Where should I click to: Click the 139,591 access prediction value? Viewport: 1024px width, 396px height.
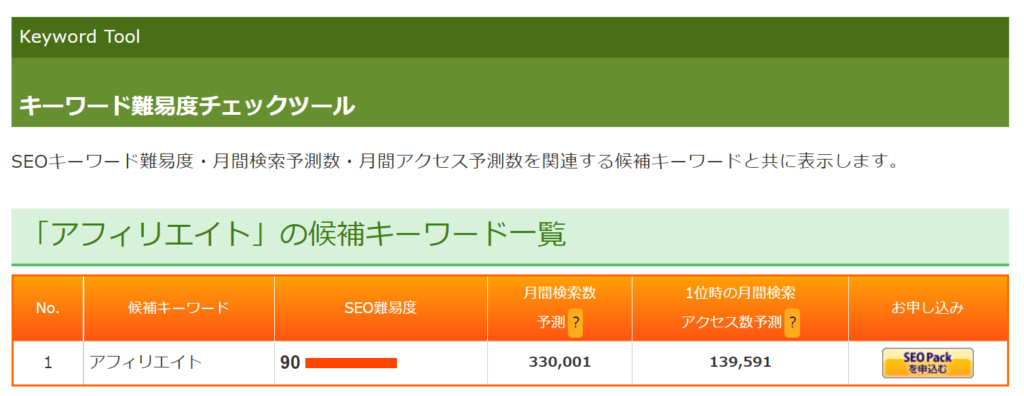tap(740, 362)
